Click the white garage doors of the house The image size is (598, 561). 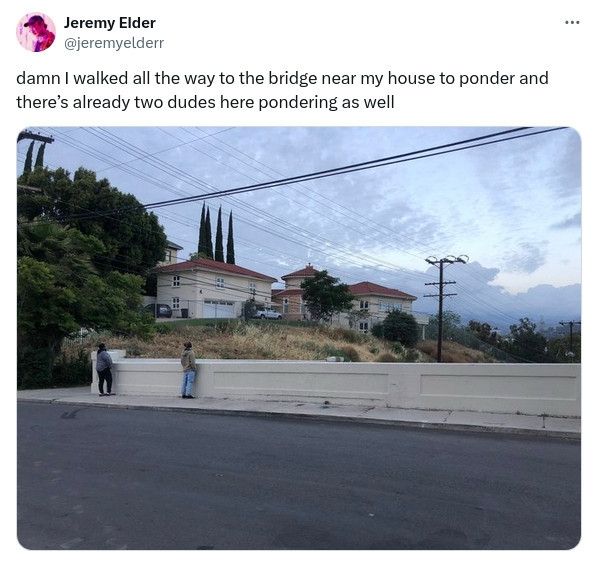pyautogui.click(x=218, y=309)
